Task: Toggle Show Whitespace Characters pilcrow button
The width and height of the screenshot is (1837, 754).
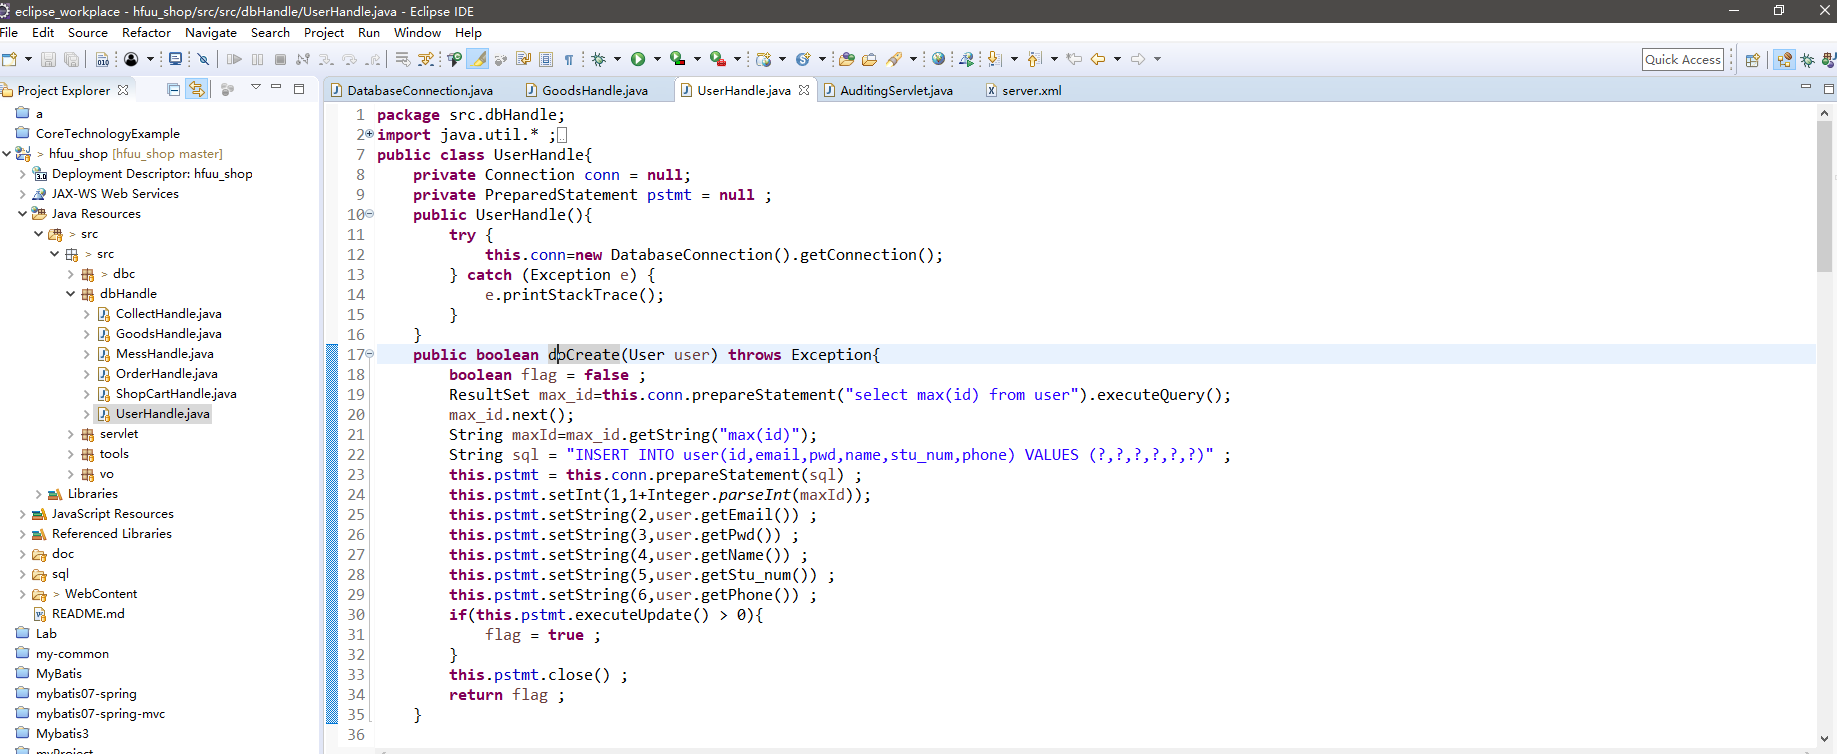Action: pyautogui.click(x=569, y=59)
